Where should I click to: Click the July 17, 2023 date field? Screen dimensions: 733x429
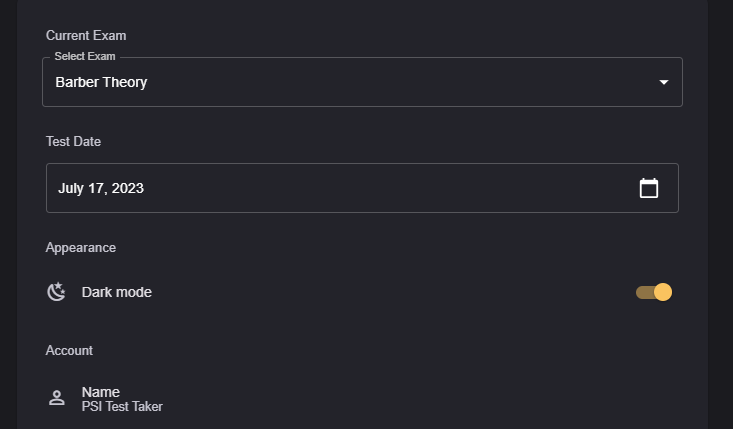tap(101, 188)
